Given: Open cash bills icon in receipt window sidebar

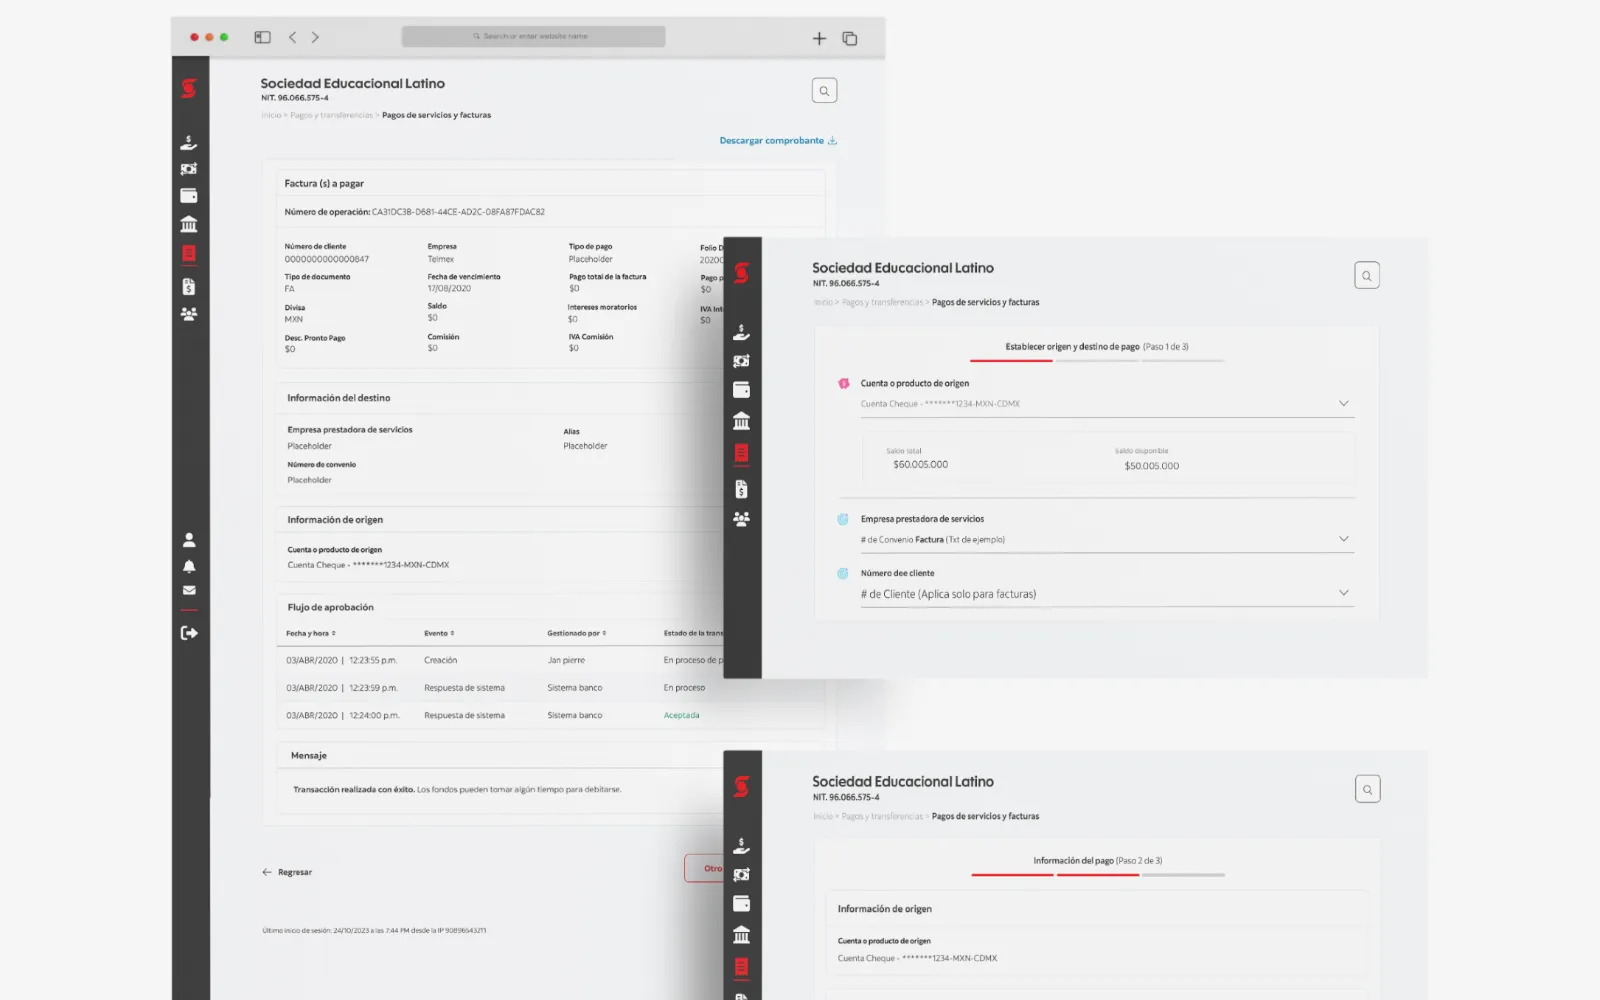Looking at the screenshot, I should 188,169.
